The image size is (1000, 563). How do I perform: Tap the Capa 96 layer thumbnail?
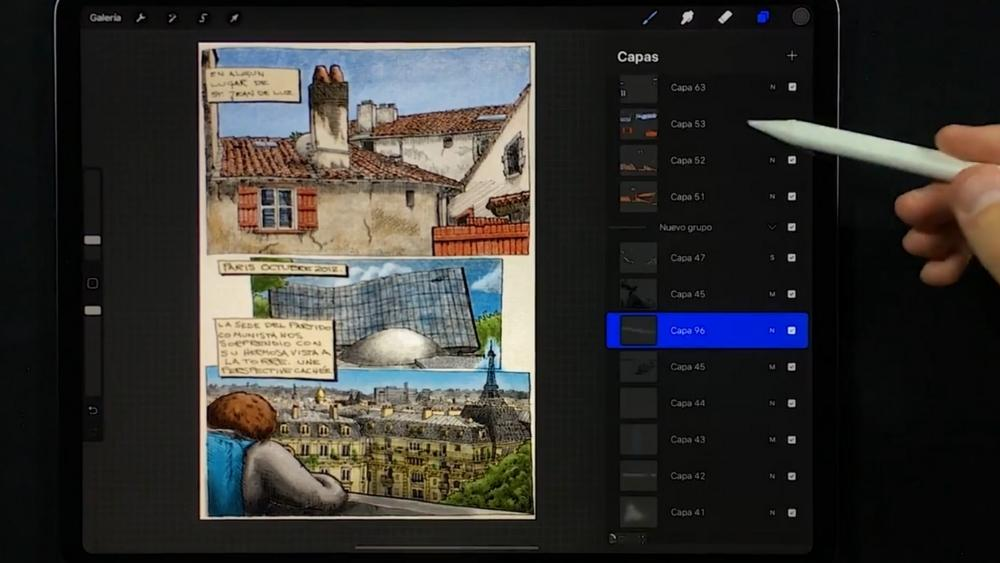pyautogui.click(x=638, y=330)
